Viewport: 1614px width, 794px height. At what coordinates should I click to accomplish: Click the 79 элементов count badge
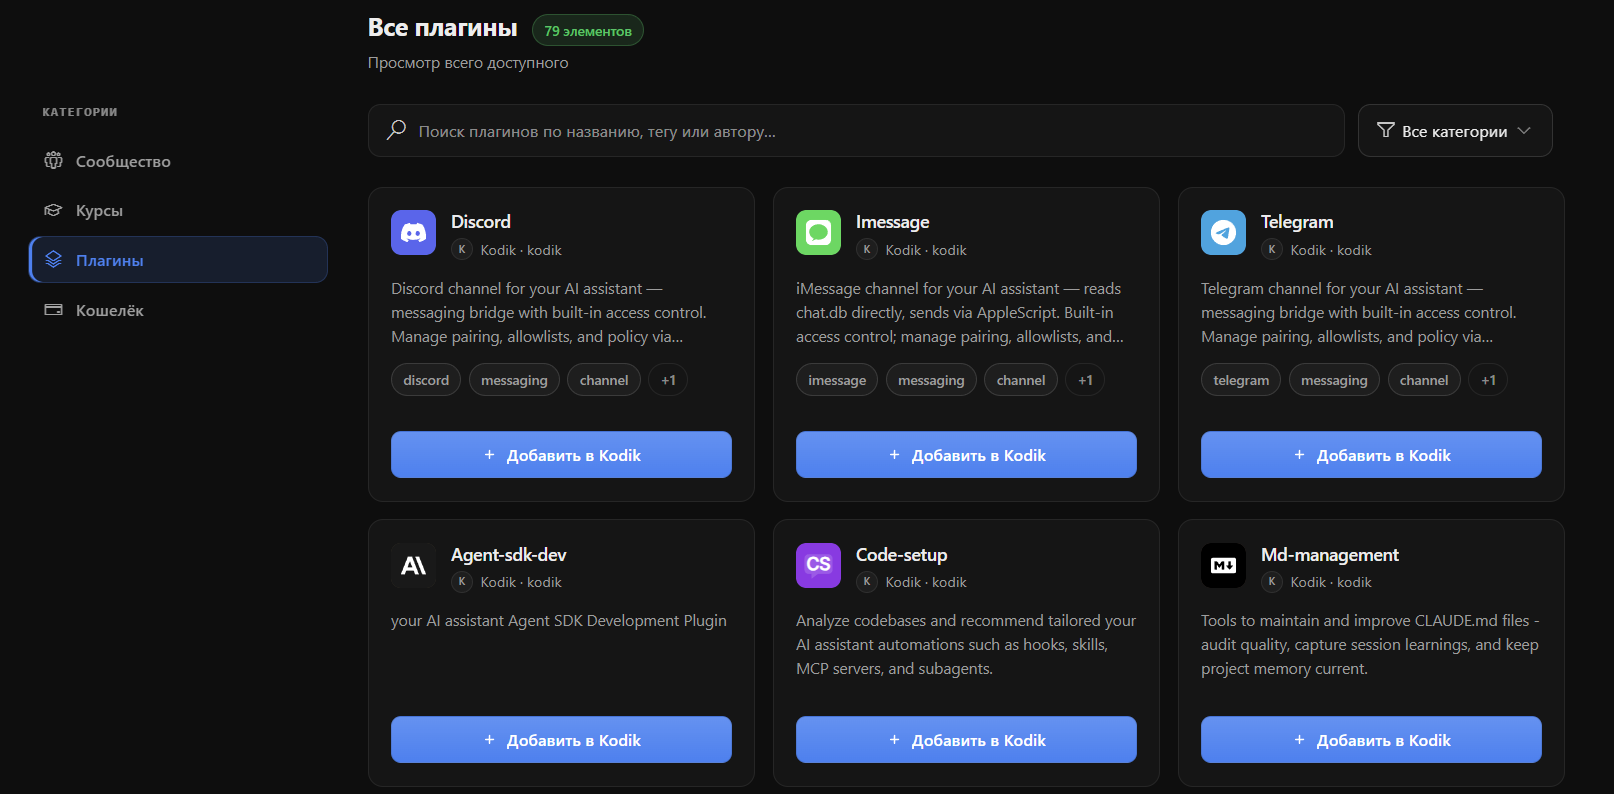click(588, 31)
